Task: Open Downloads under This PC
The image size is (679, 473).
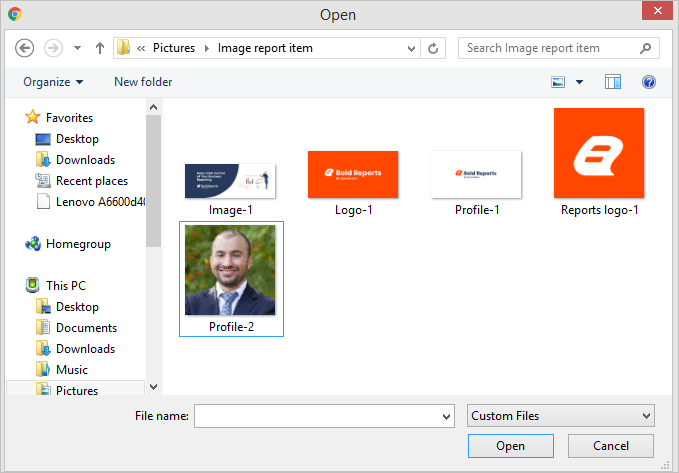Action: click(x=85, y=349)
